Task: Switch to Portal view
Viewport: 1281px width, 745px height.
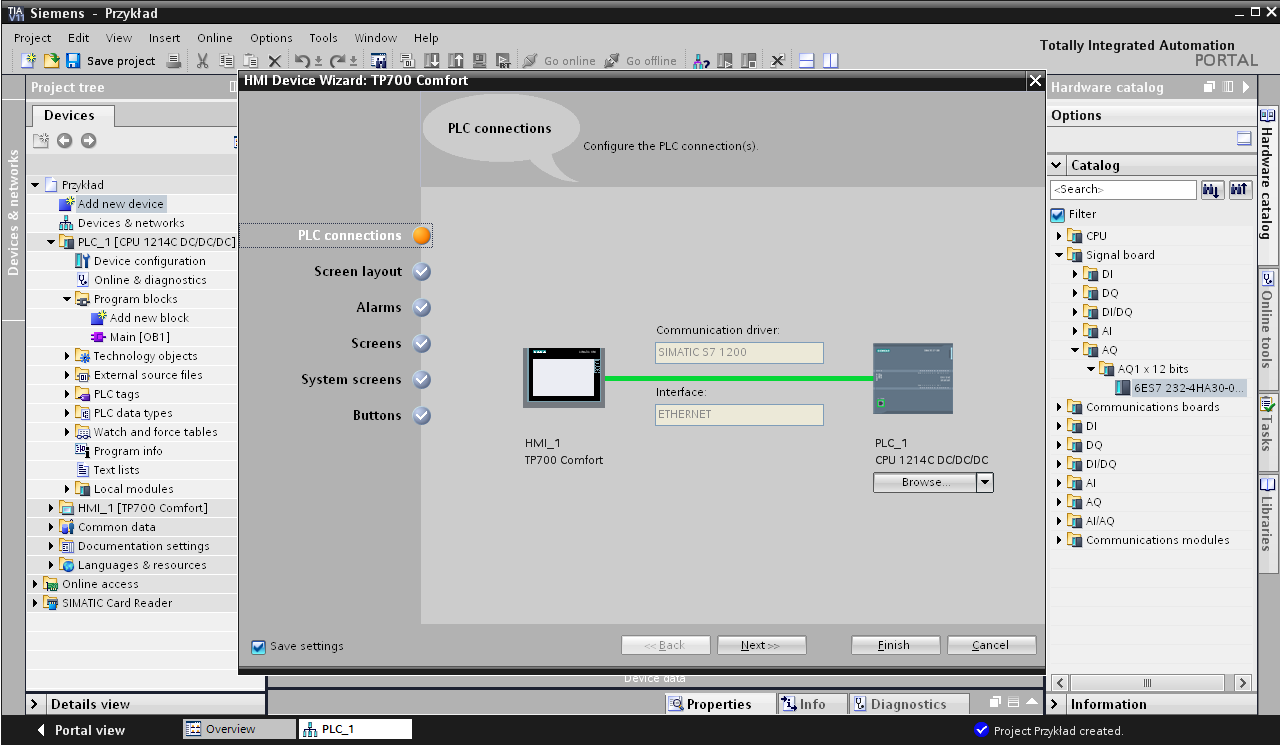Action: (x=80, y=730)
